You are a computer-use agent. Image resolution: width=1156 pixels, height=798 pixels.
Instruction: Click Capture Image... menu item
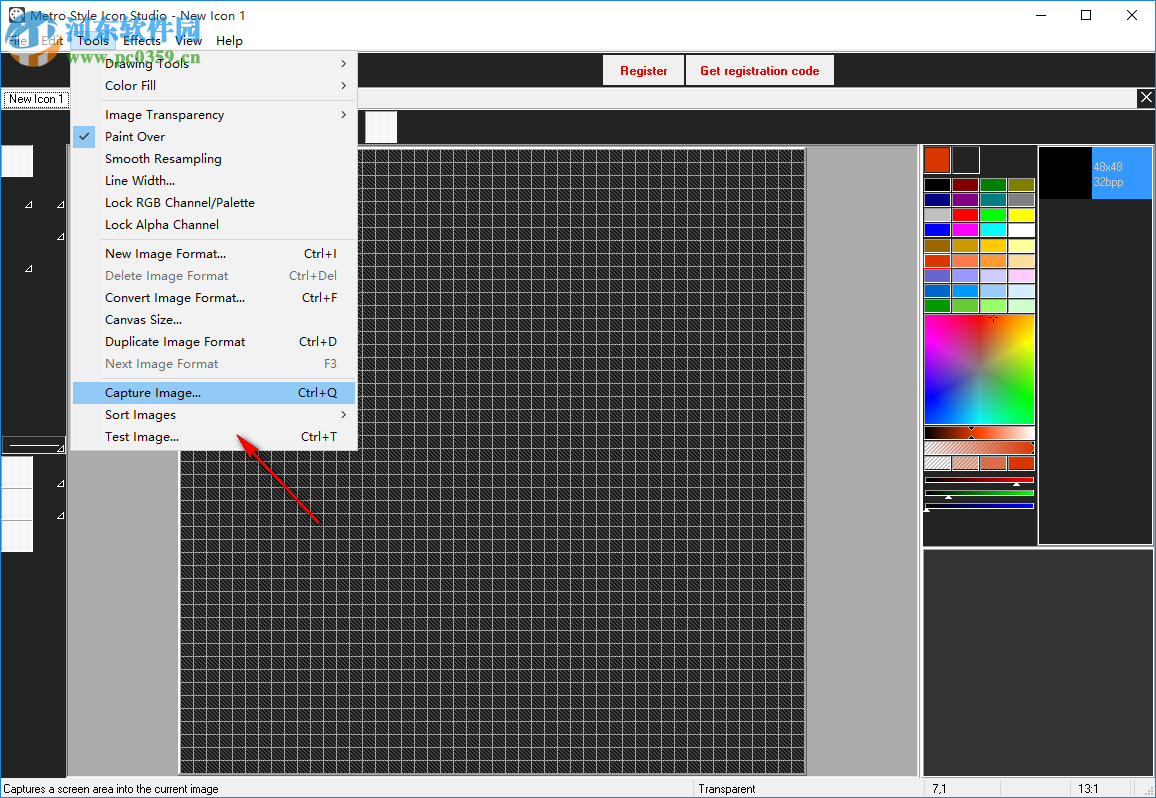214,393
